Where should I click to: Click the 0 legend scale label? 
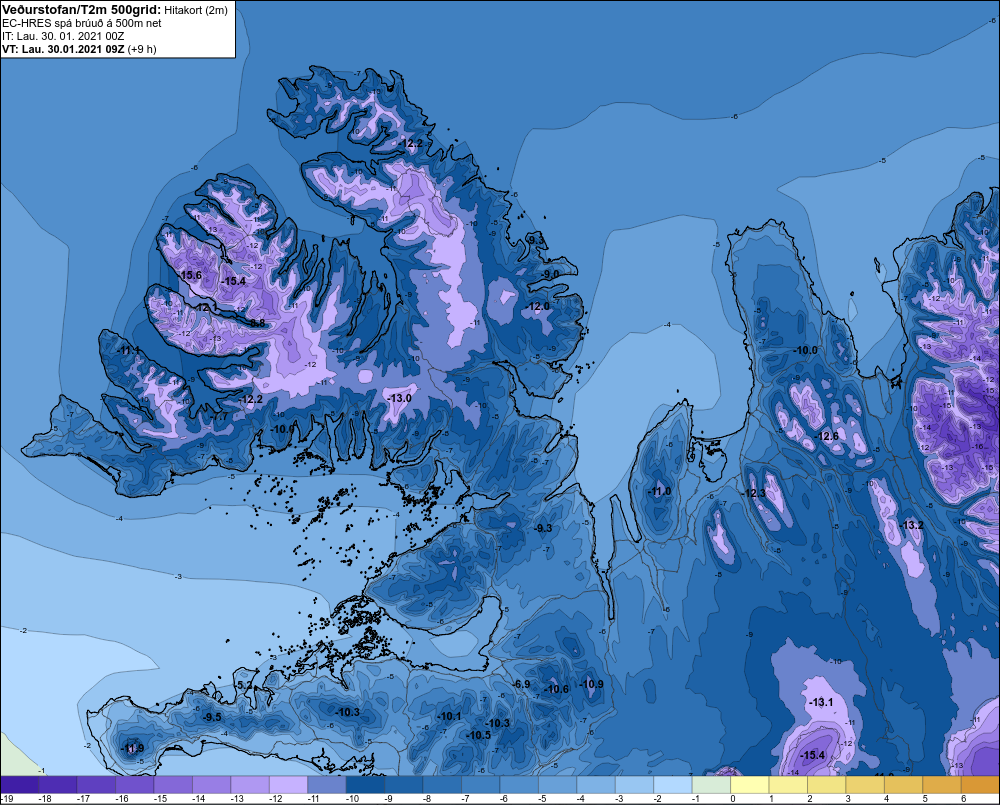(733, 799)
